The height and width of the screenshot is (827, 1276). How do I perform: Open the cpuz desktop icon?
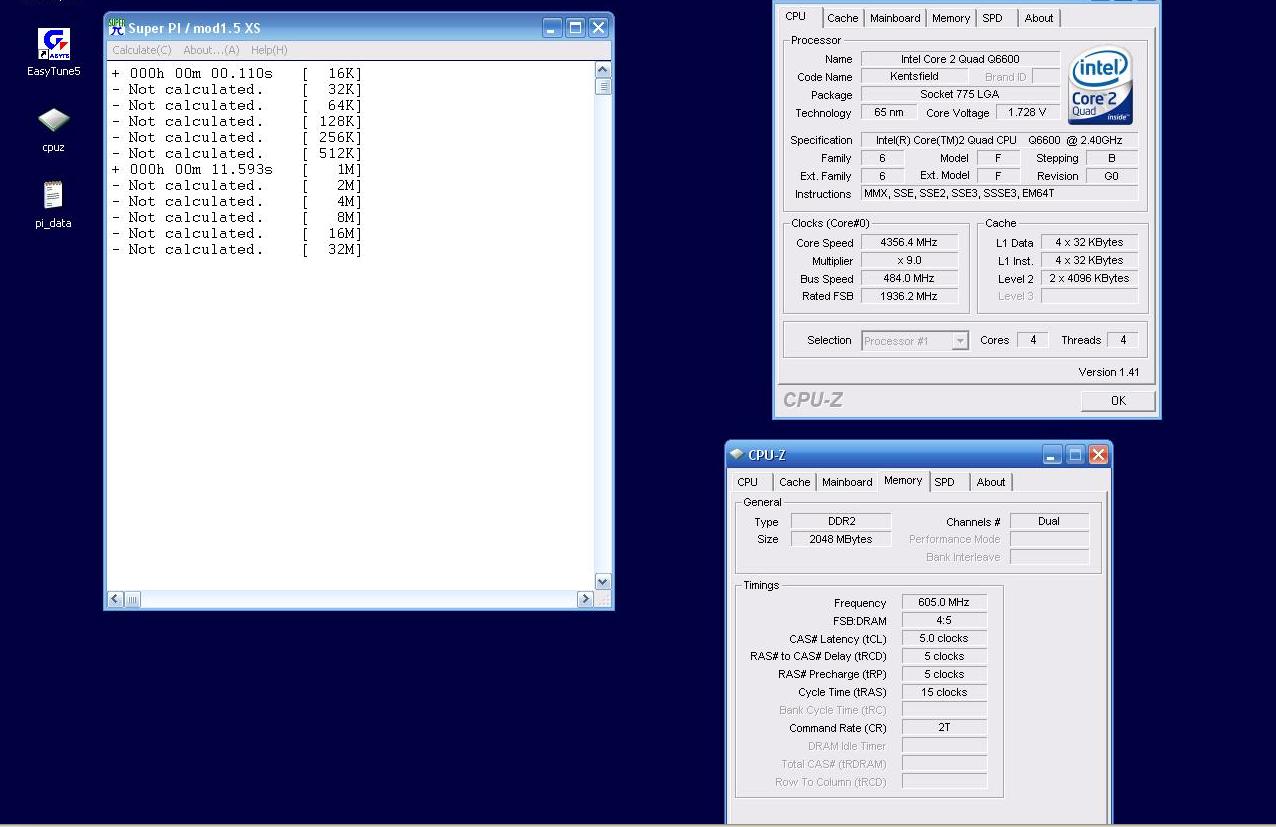coord(54,129)
